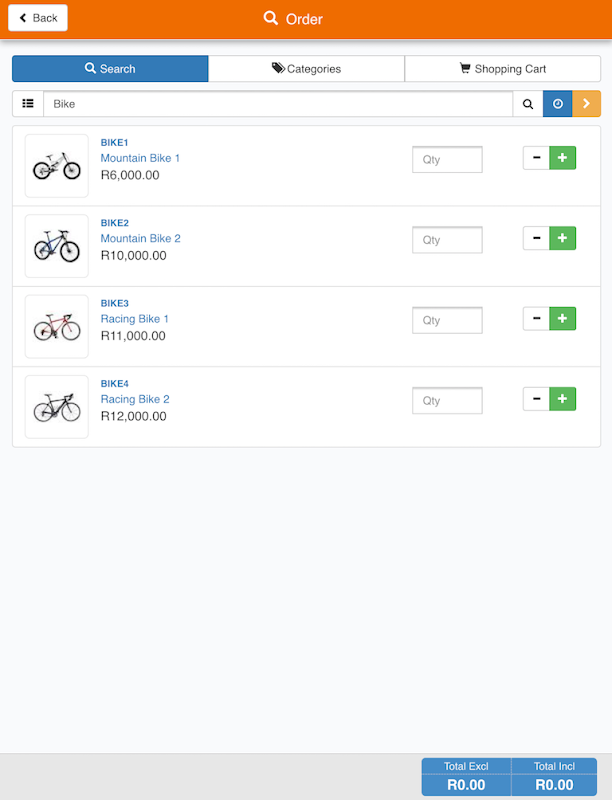Image resolution: width=612 pixels, height=800 pixels.
Task: Decrease Mountain Bike 1 quantity with minus
Action: point(536,158)
